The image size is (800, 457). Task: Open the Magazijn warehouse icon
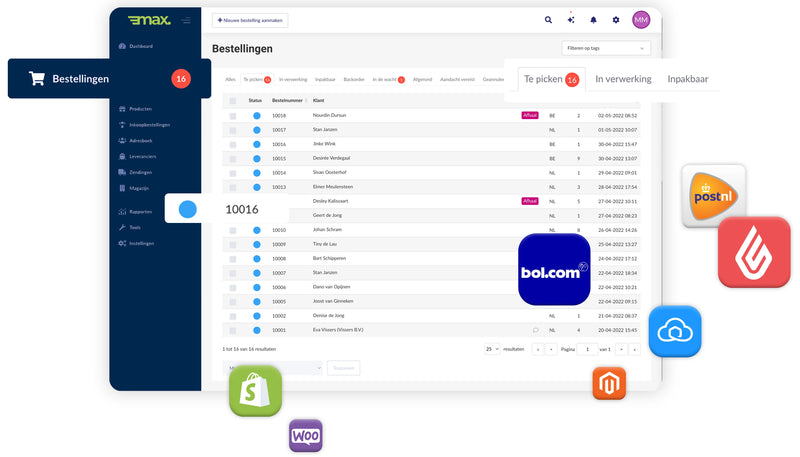122,188
